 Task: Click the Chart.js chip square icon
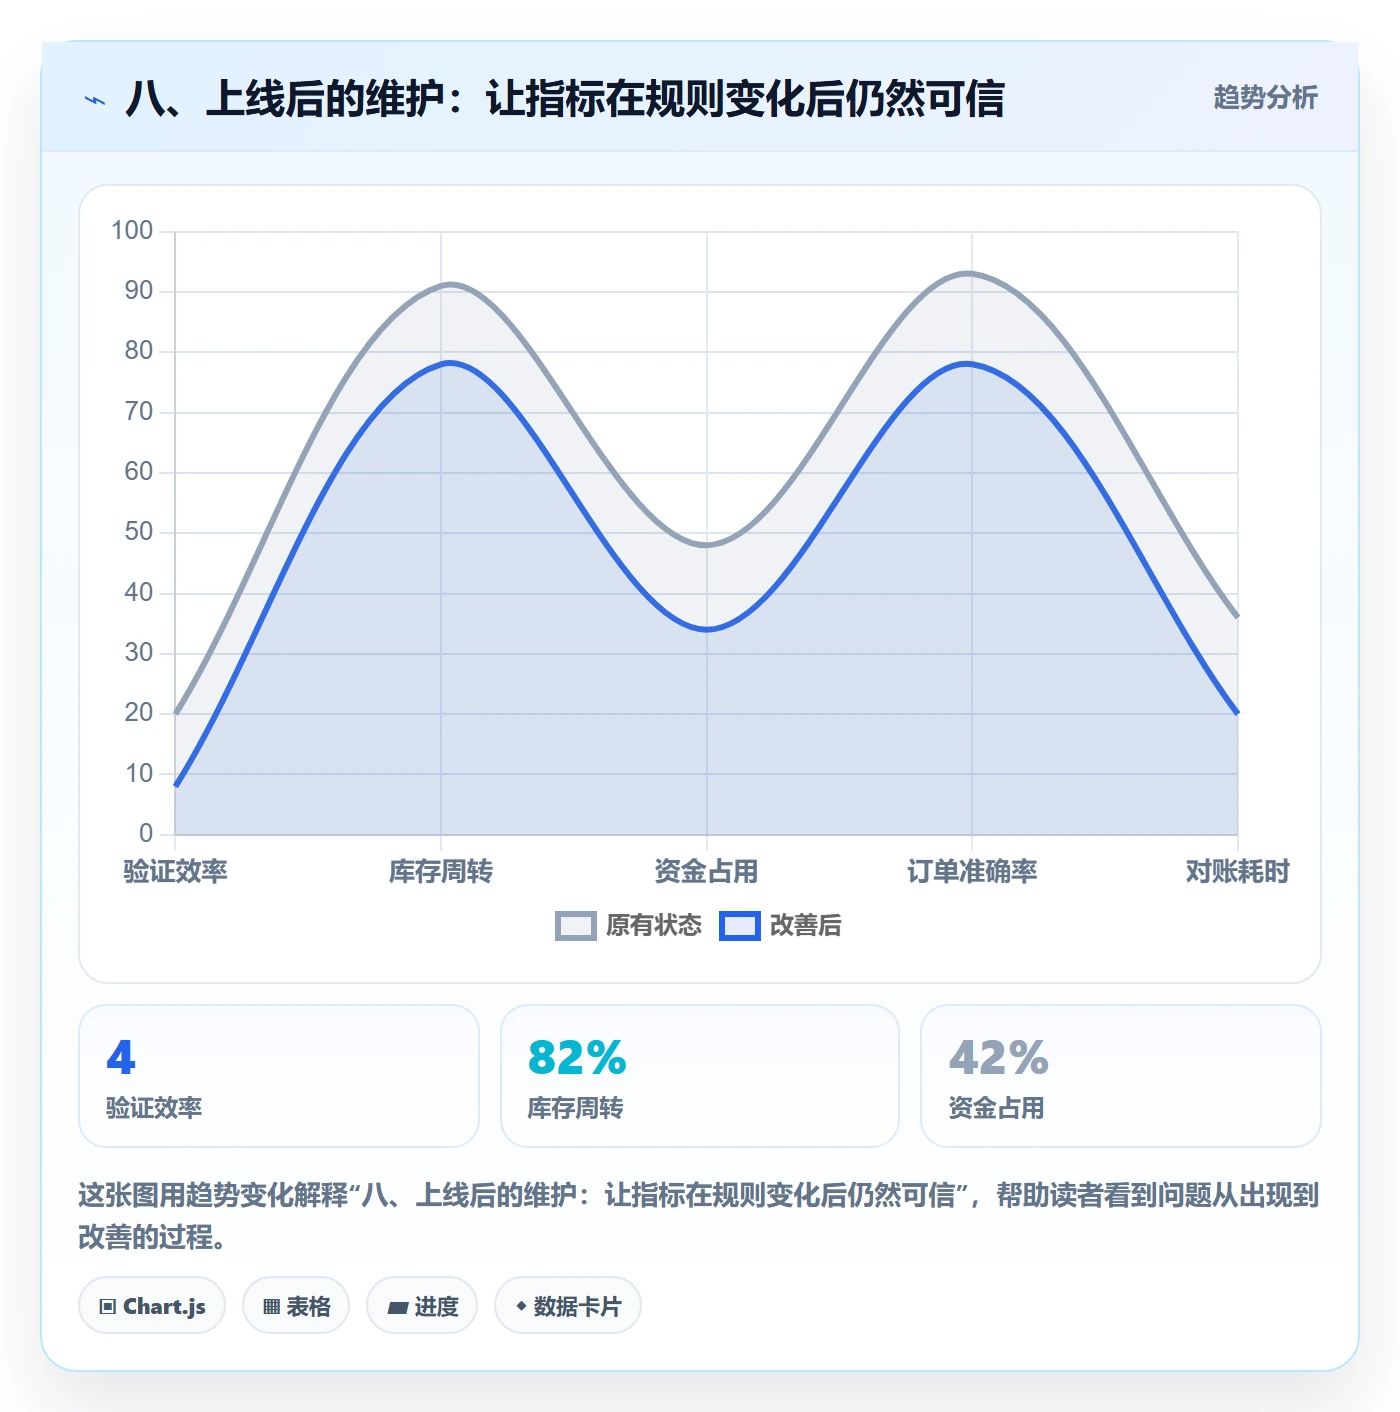[108, 1306]
